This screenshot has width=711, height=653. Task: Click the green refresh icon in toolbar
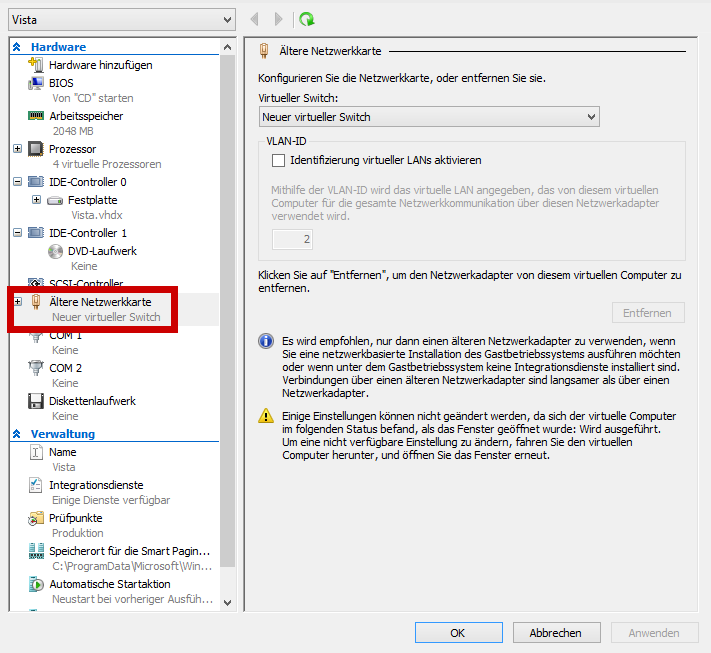[307, 19]
